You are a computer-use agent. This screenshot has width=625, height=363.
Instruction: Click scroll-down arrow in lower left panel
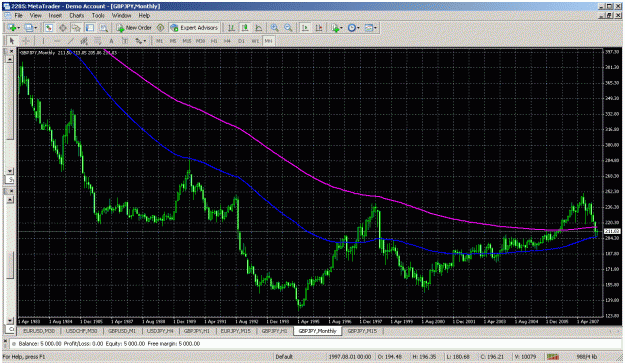coord(10,320)
